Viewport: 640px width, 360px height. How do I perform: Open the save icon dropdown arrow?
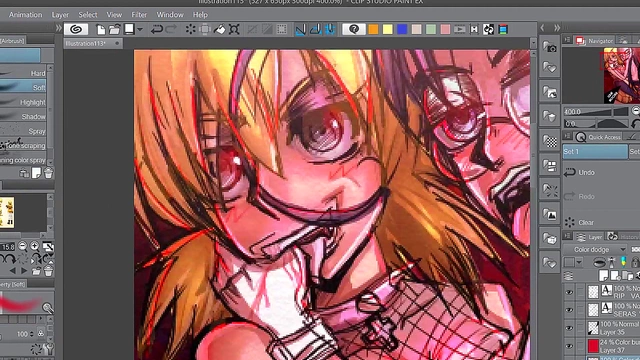tap(140, 30)
